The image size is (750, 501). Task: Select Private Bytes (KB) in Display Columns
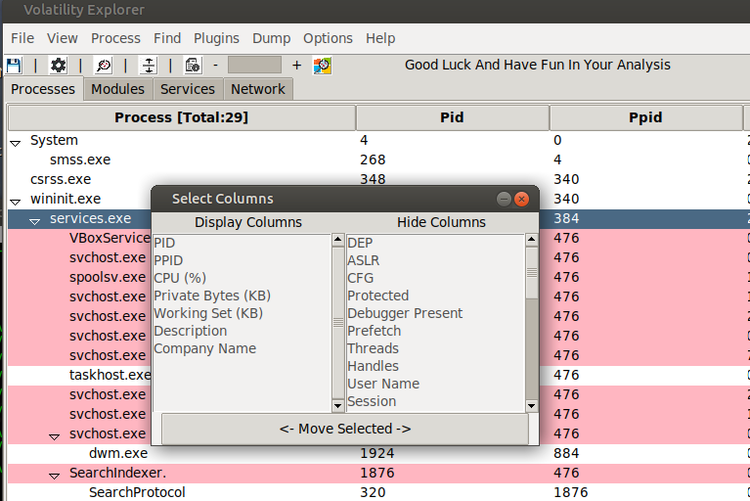click(x=212, y=296)
